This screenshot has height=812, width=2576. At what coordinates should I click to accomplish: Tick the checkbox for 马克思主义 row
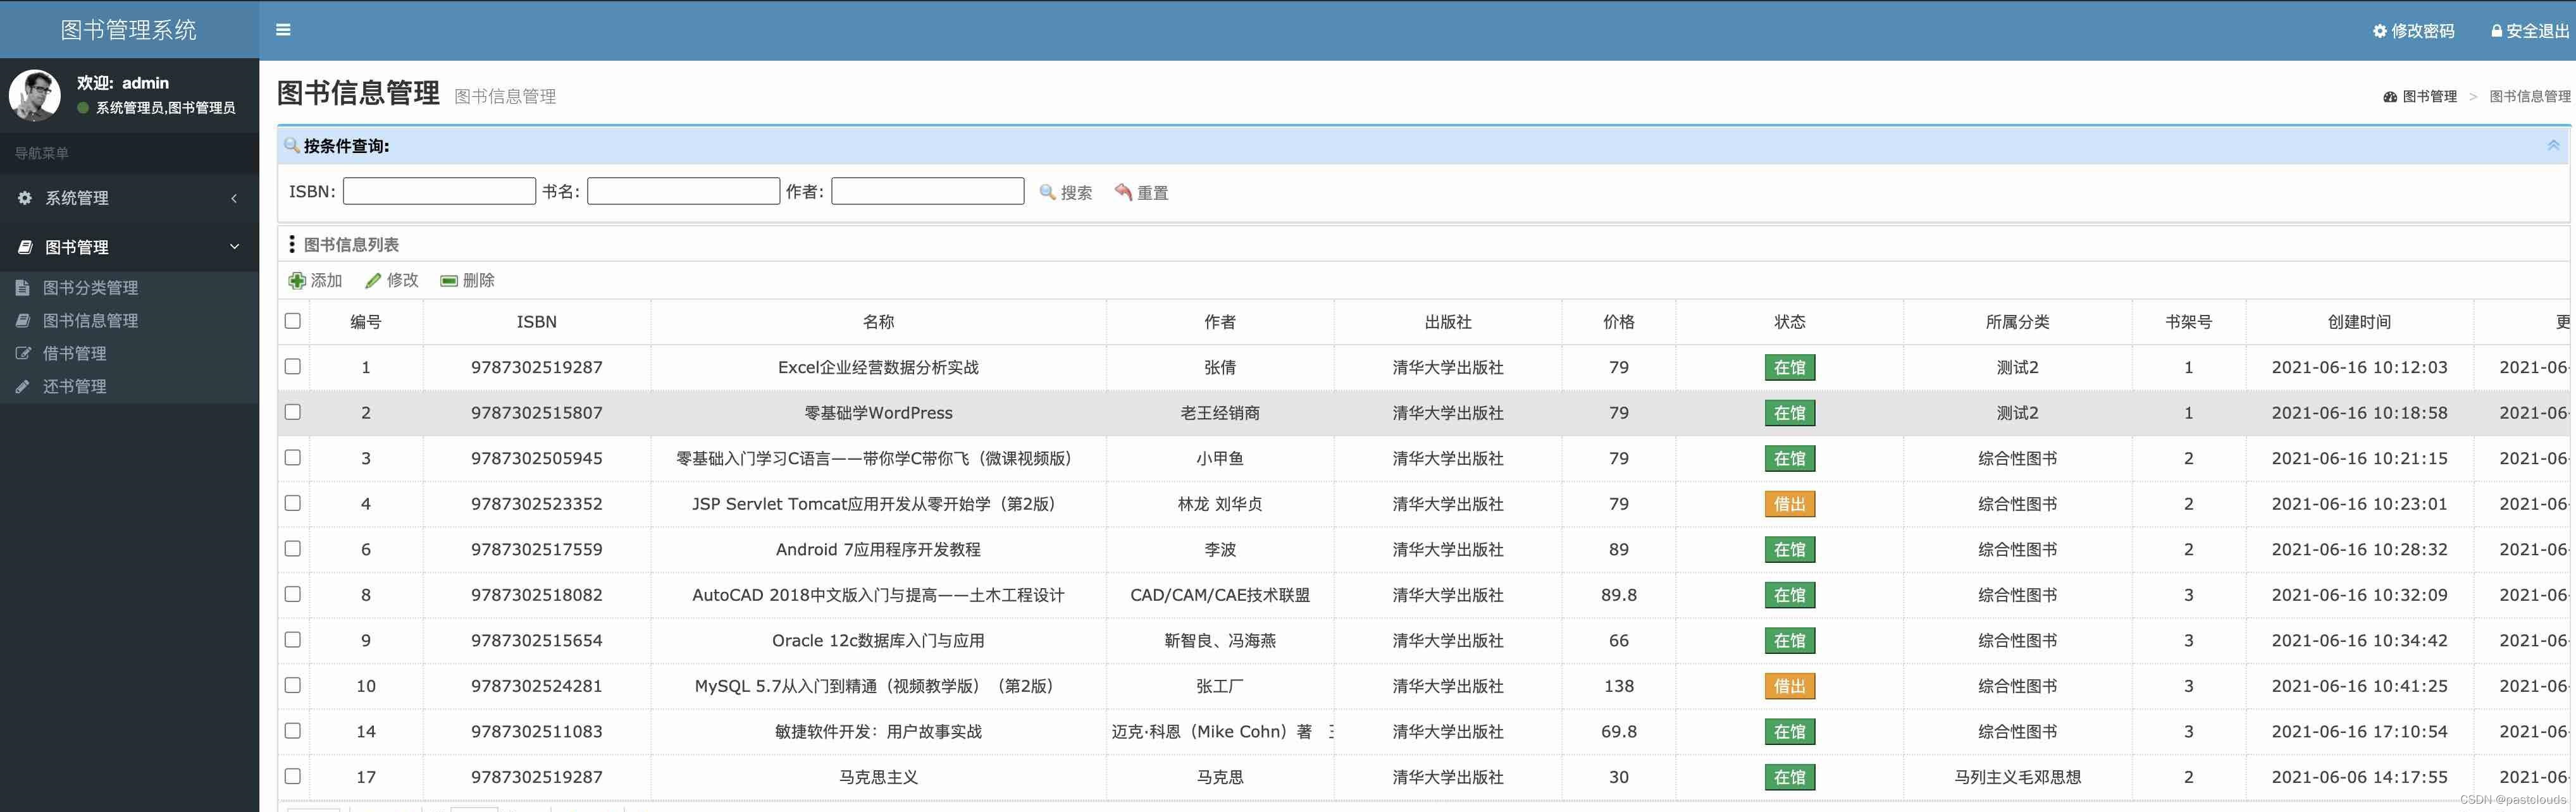[x=292, y=776]
